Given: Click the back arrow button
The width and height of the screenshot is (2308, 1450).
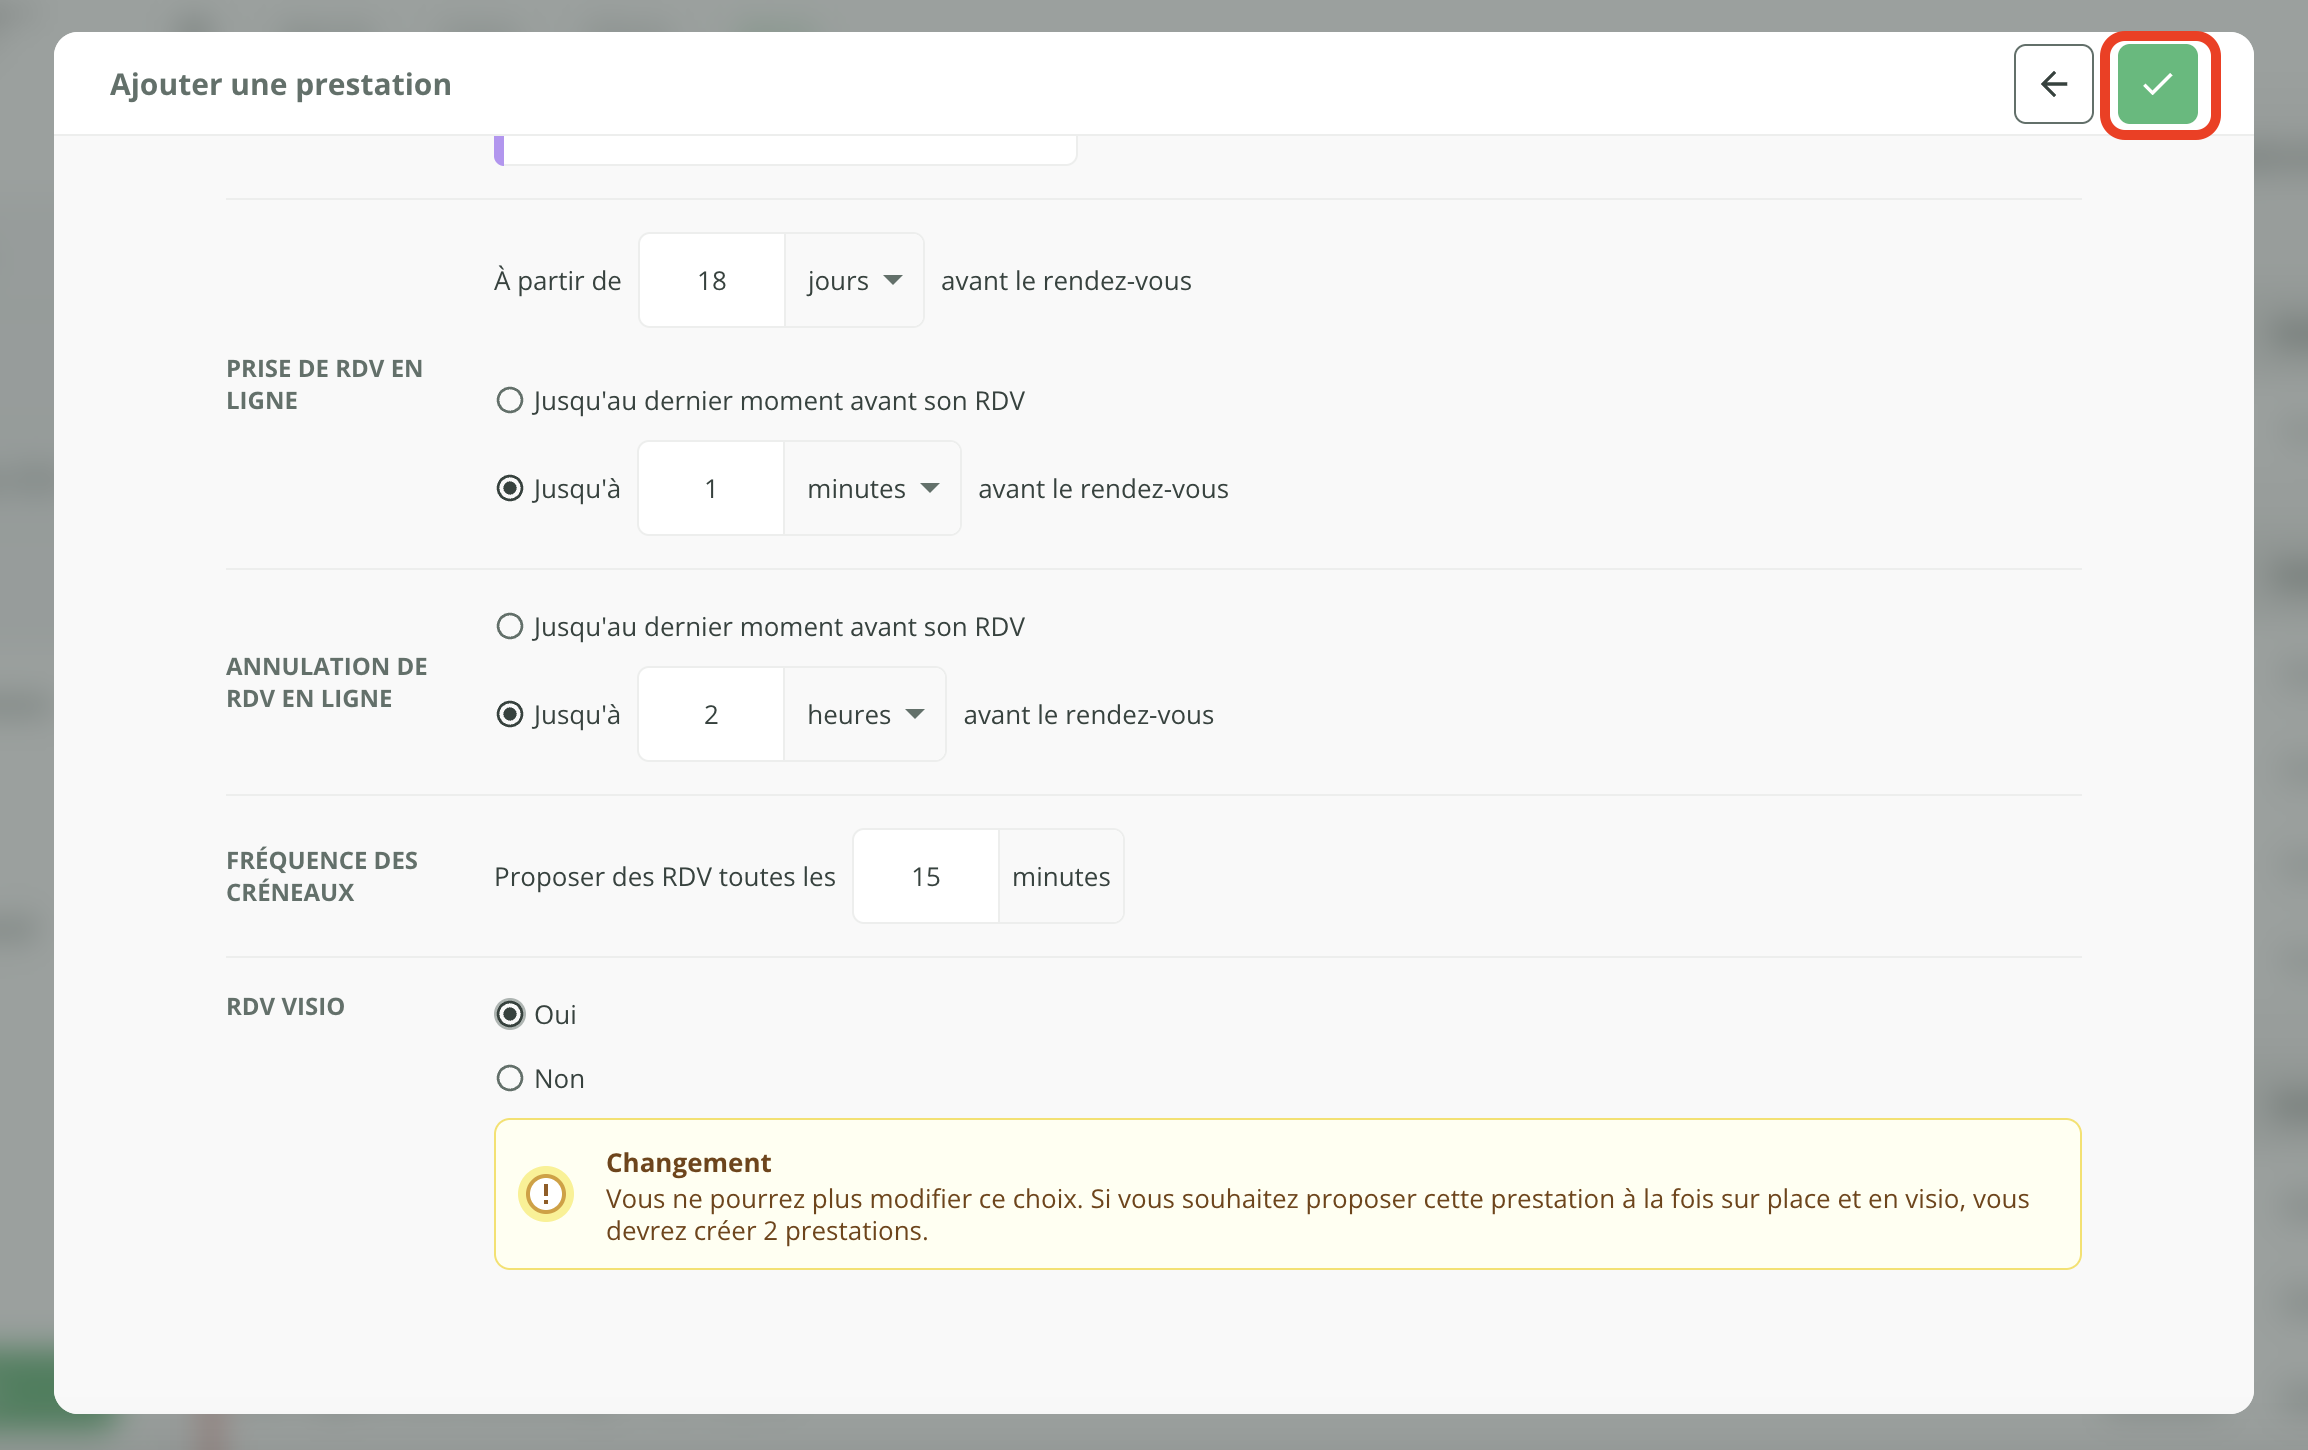Looking at the screenshot, I should [x=2053, y=84].
